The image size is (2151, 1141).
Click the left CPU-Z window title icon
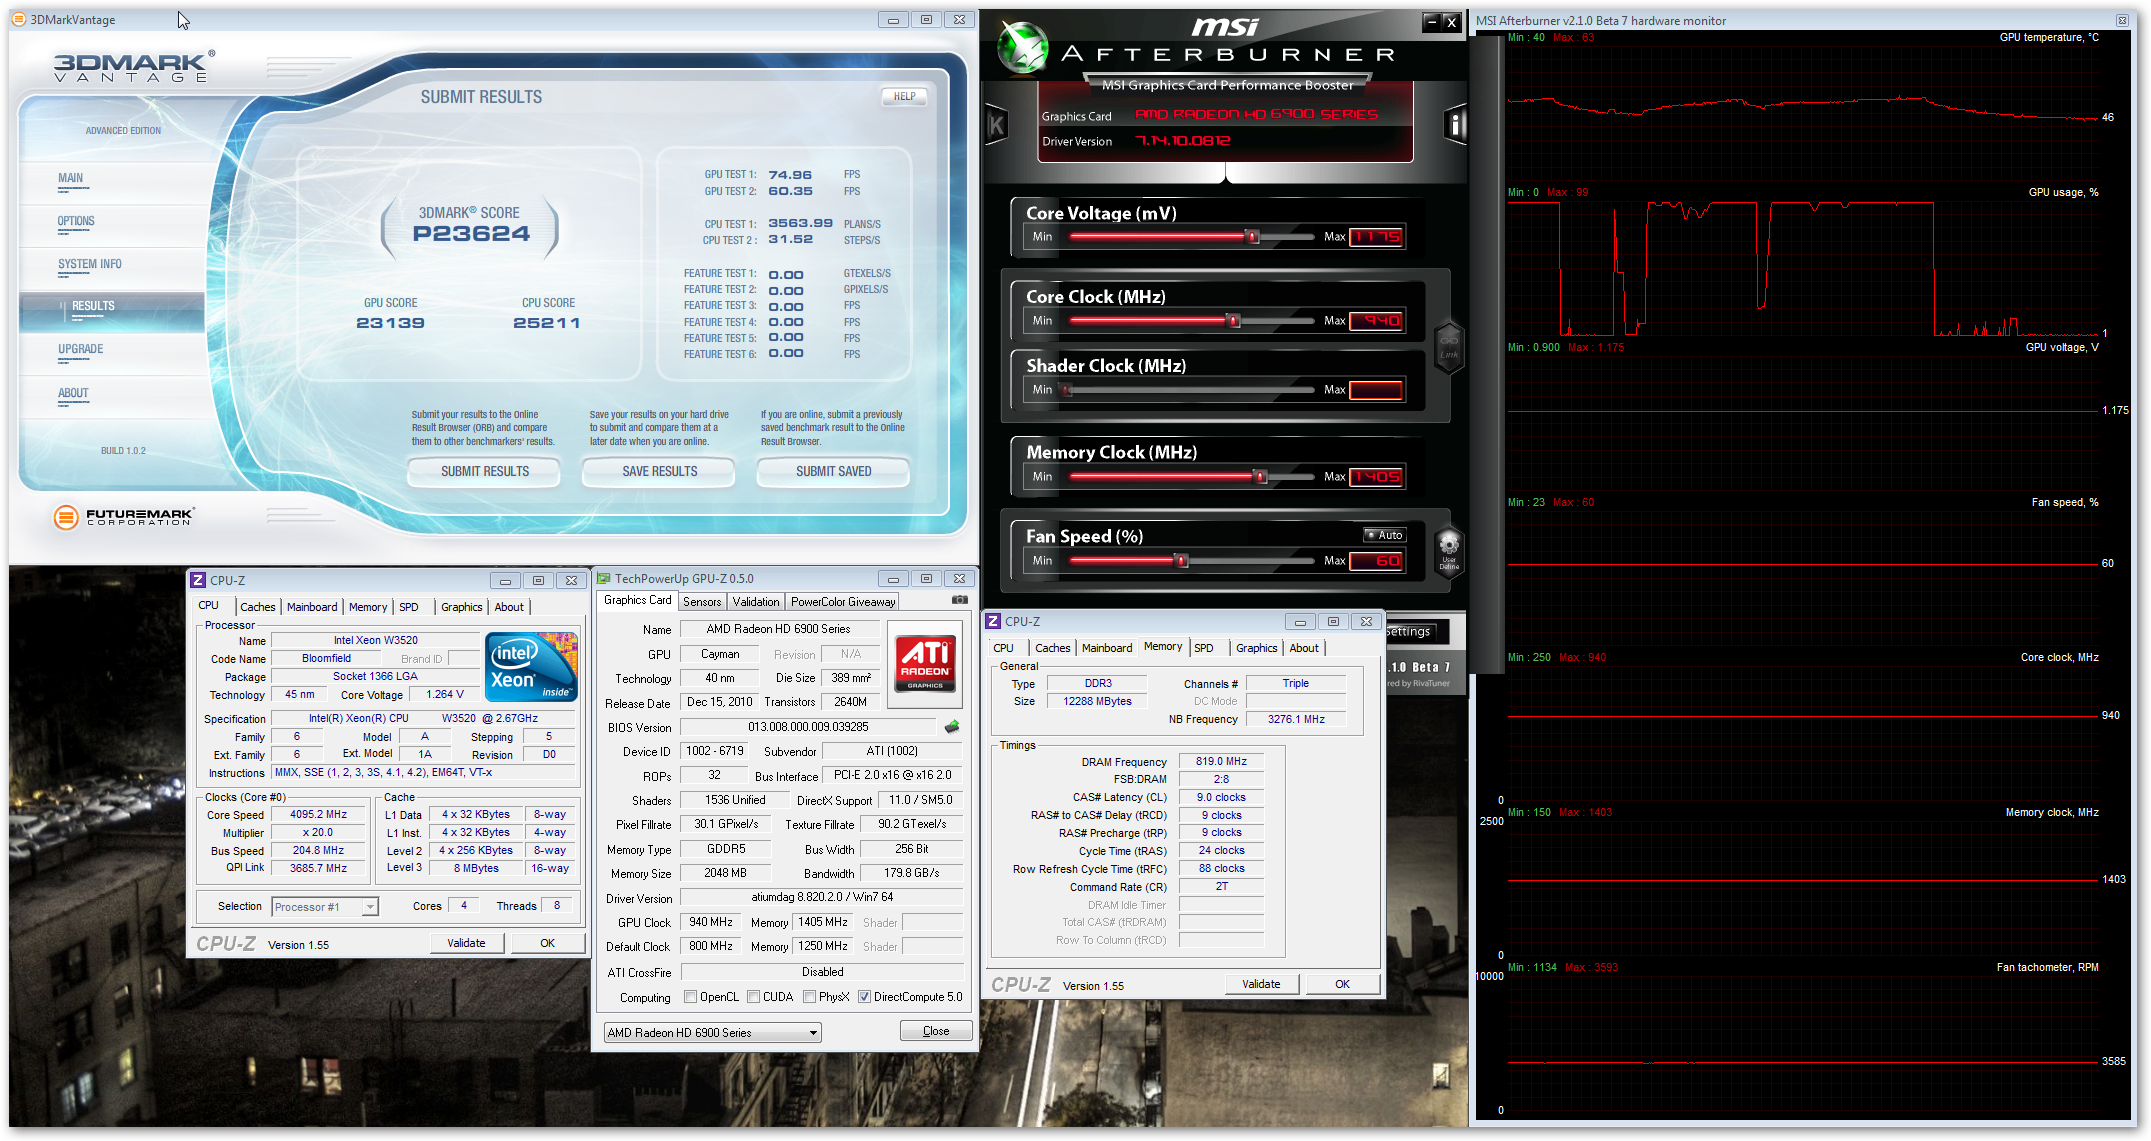pos(198,580)
